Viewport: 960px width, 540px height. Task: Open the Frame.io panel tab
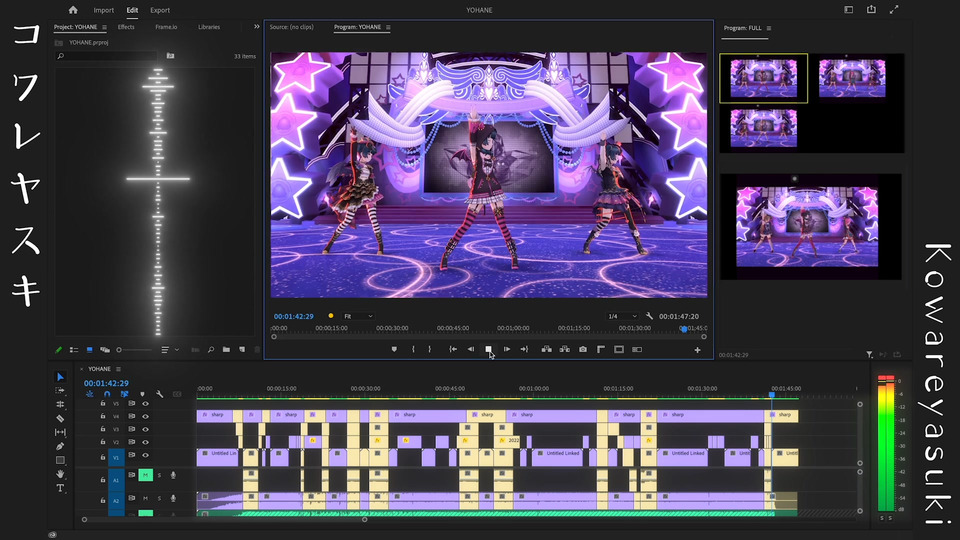click(166, 27)
